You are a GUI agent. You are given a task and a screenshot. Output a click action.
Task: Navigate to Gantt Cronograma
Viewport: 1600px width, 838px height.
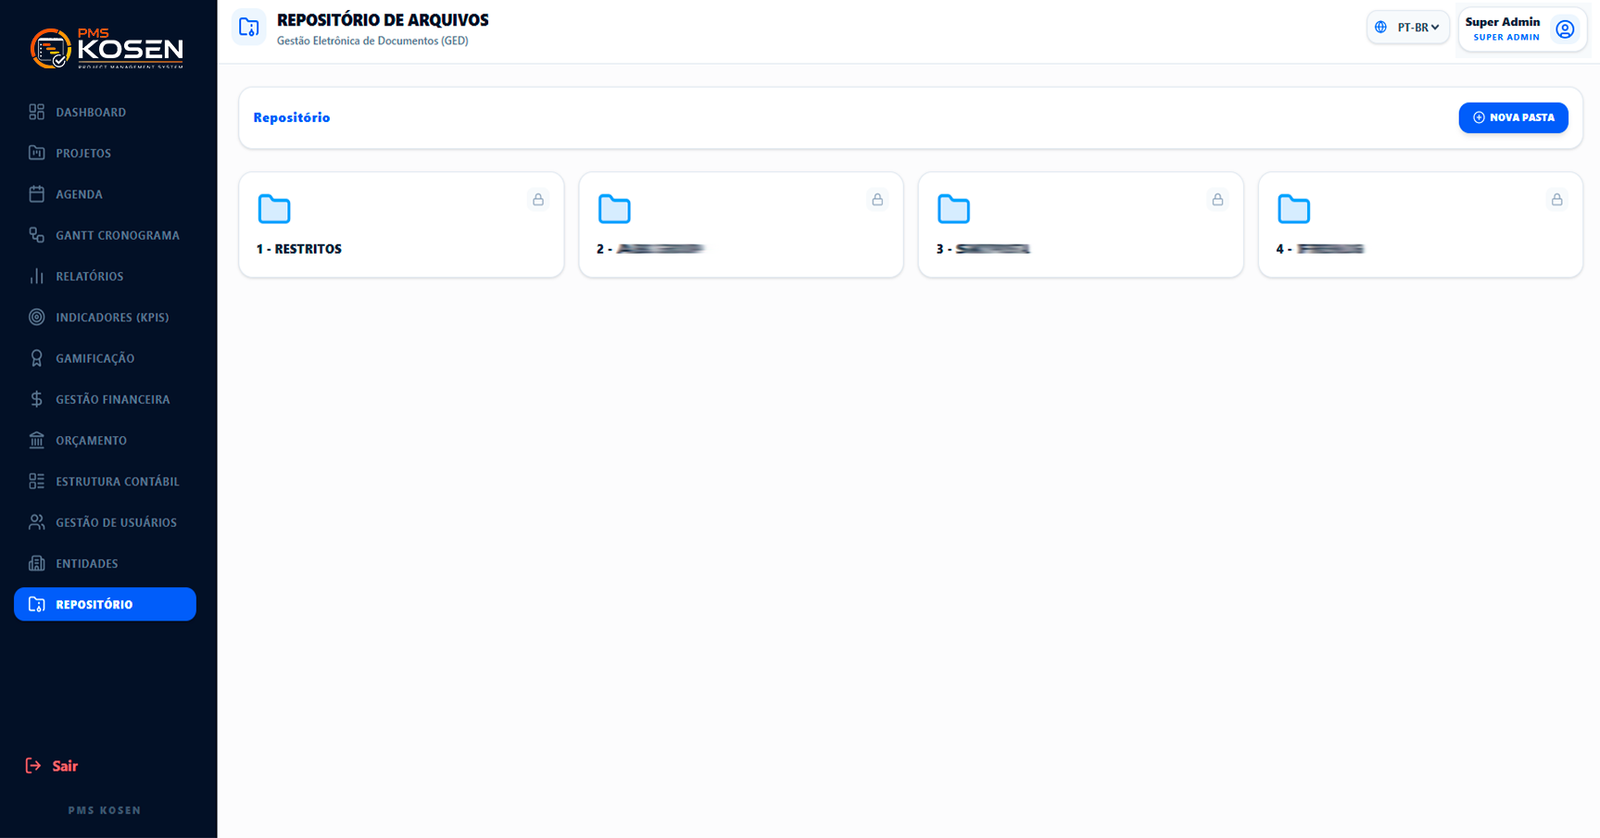tap(105, 235)
